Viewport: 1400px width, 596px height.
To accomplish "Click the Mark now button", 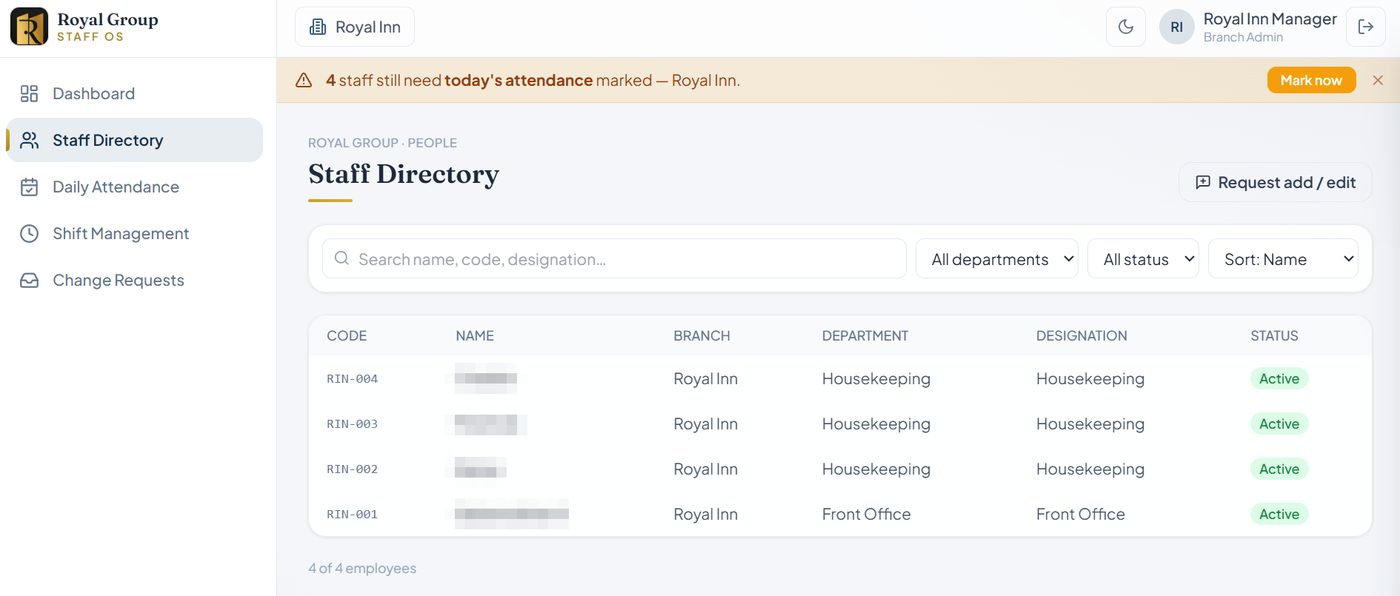I will point(1311,80).
